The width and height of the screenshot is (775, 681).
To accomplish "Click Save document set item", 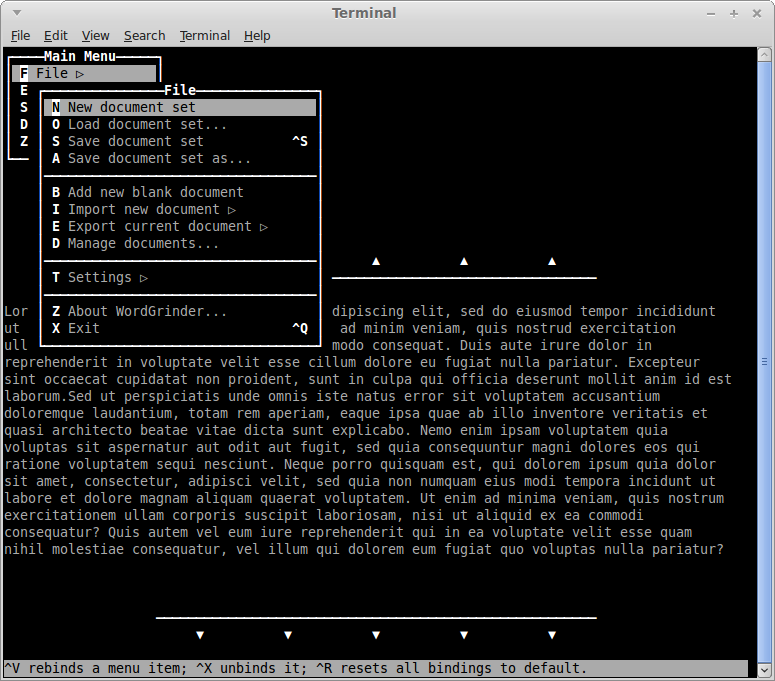I will pyautogui.click(x=135, y=141).
